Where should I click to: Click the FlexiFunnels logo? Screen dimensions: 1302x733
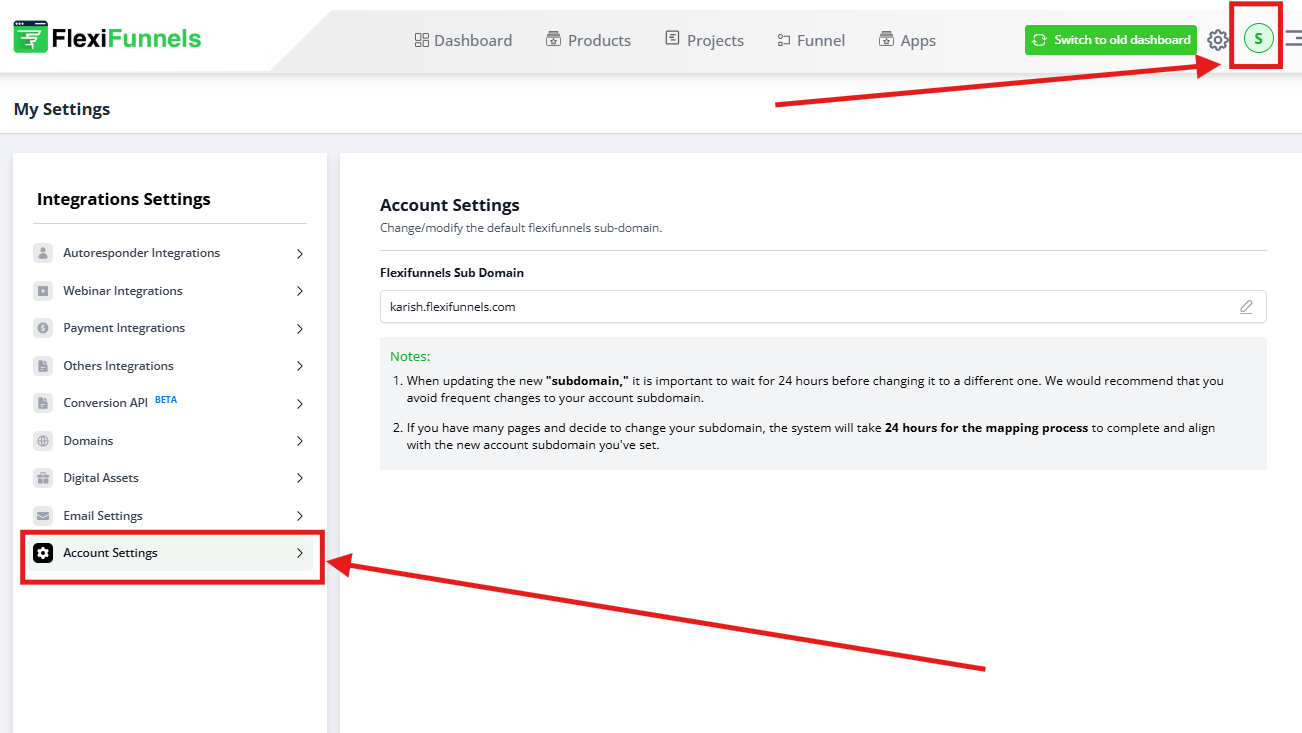[108, 39]
